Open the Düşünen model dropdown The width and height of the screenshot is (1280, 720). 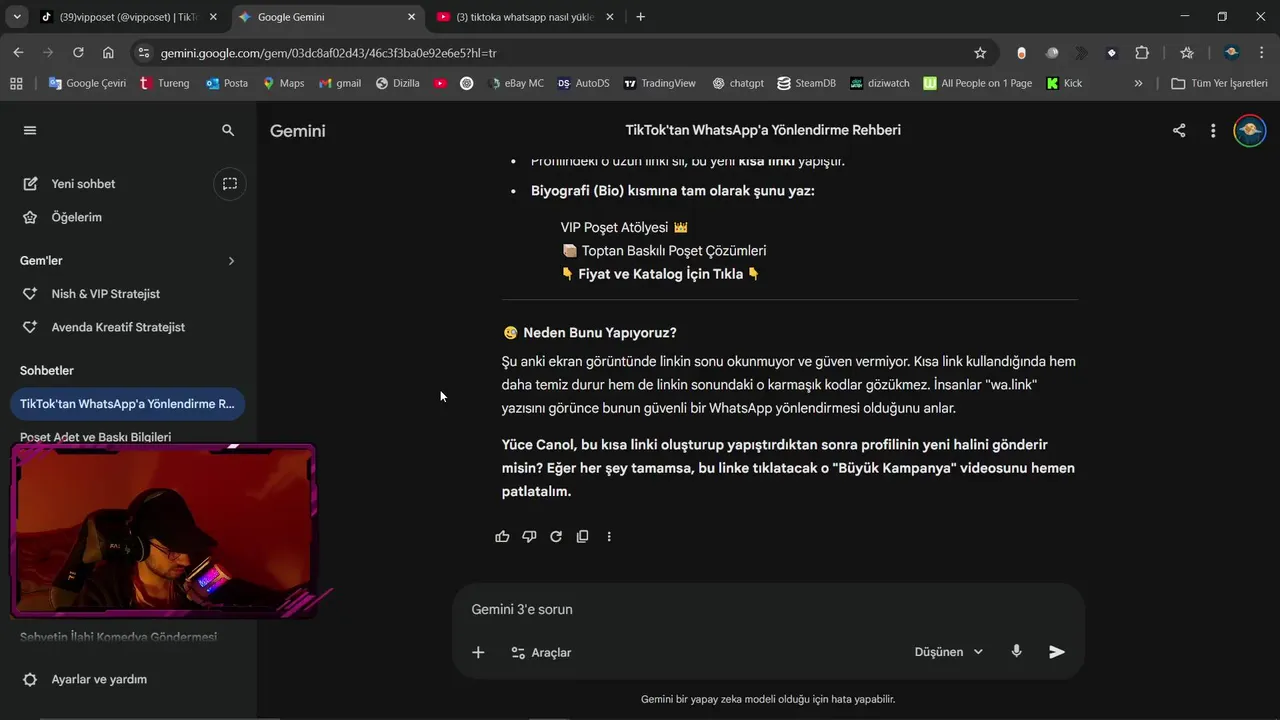click(949, 652)
